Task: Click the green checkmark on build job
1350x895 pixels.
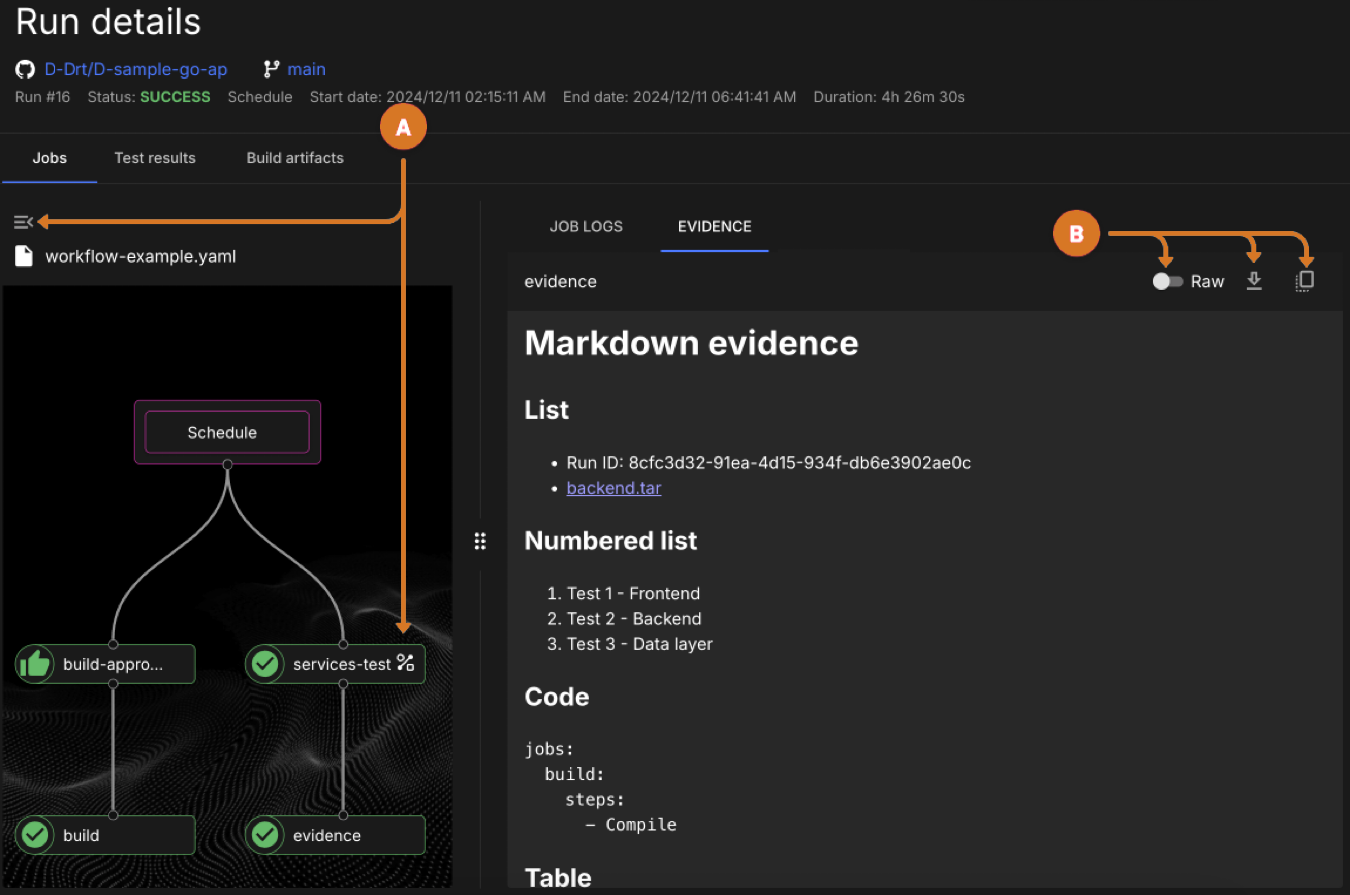Action: pyautogui.click(x=36, y=835)
